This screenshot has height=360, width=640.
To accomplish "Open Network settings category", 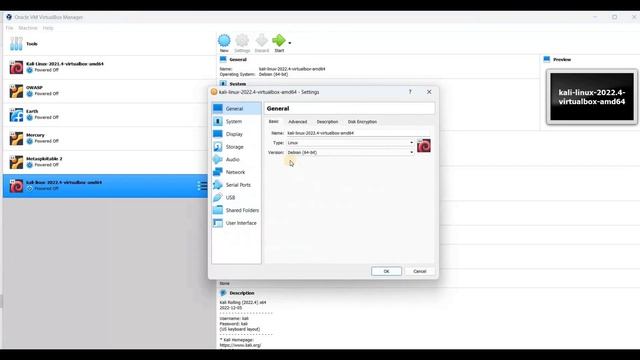I will [236, 172].
